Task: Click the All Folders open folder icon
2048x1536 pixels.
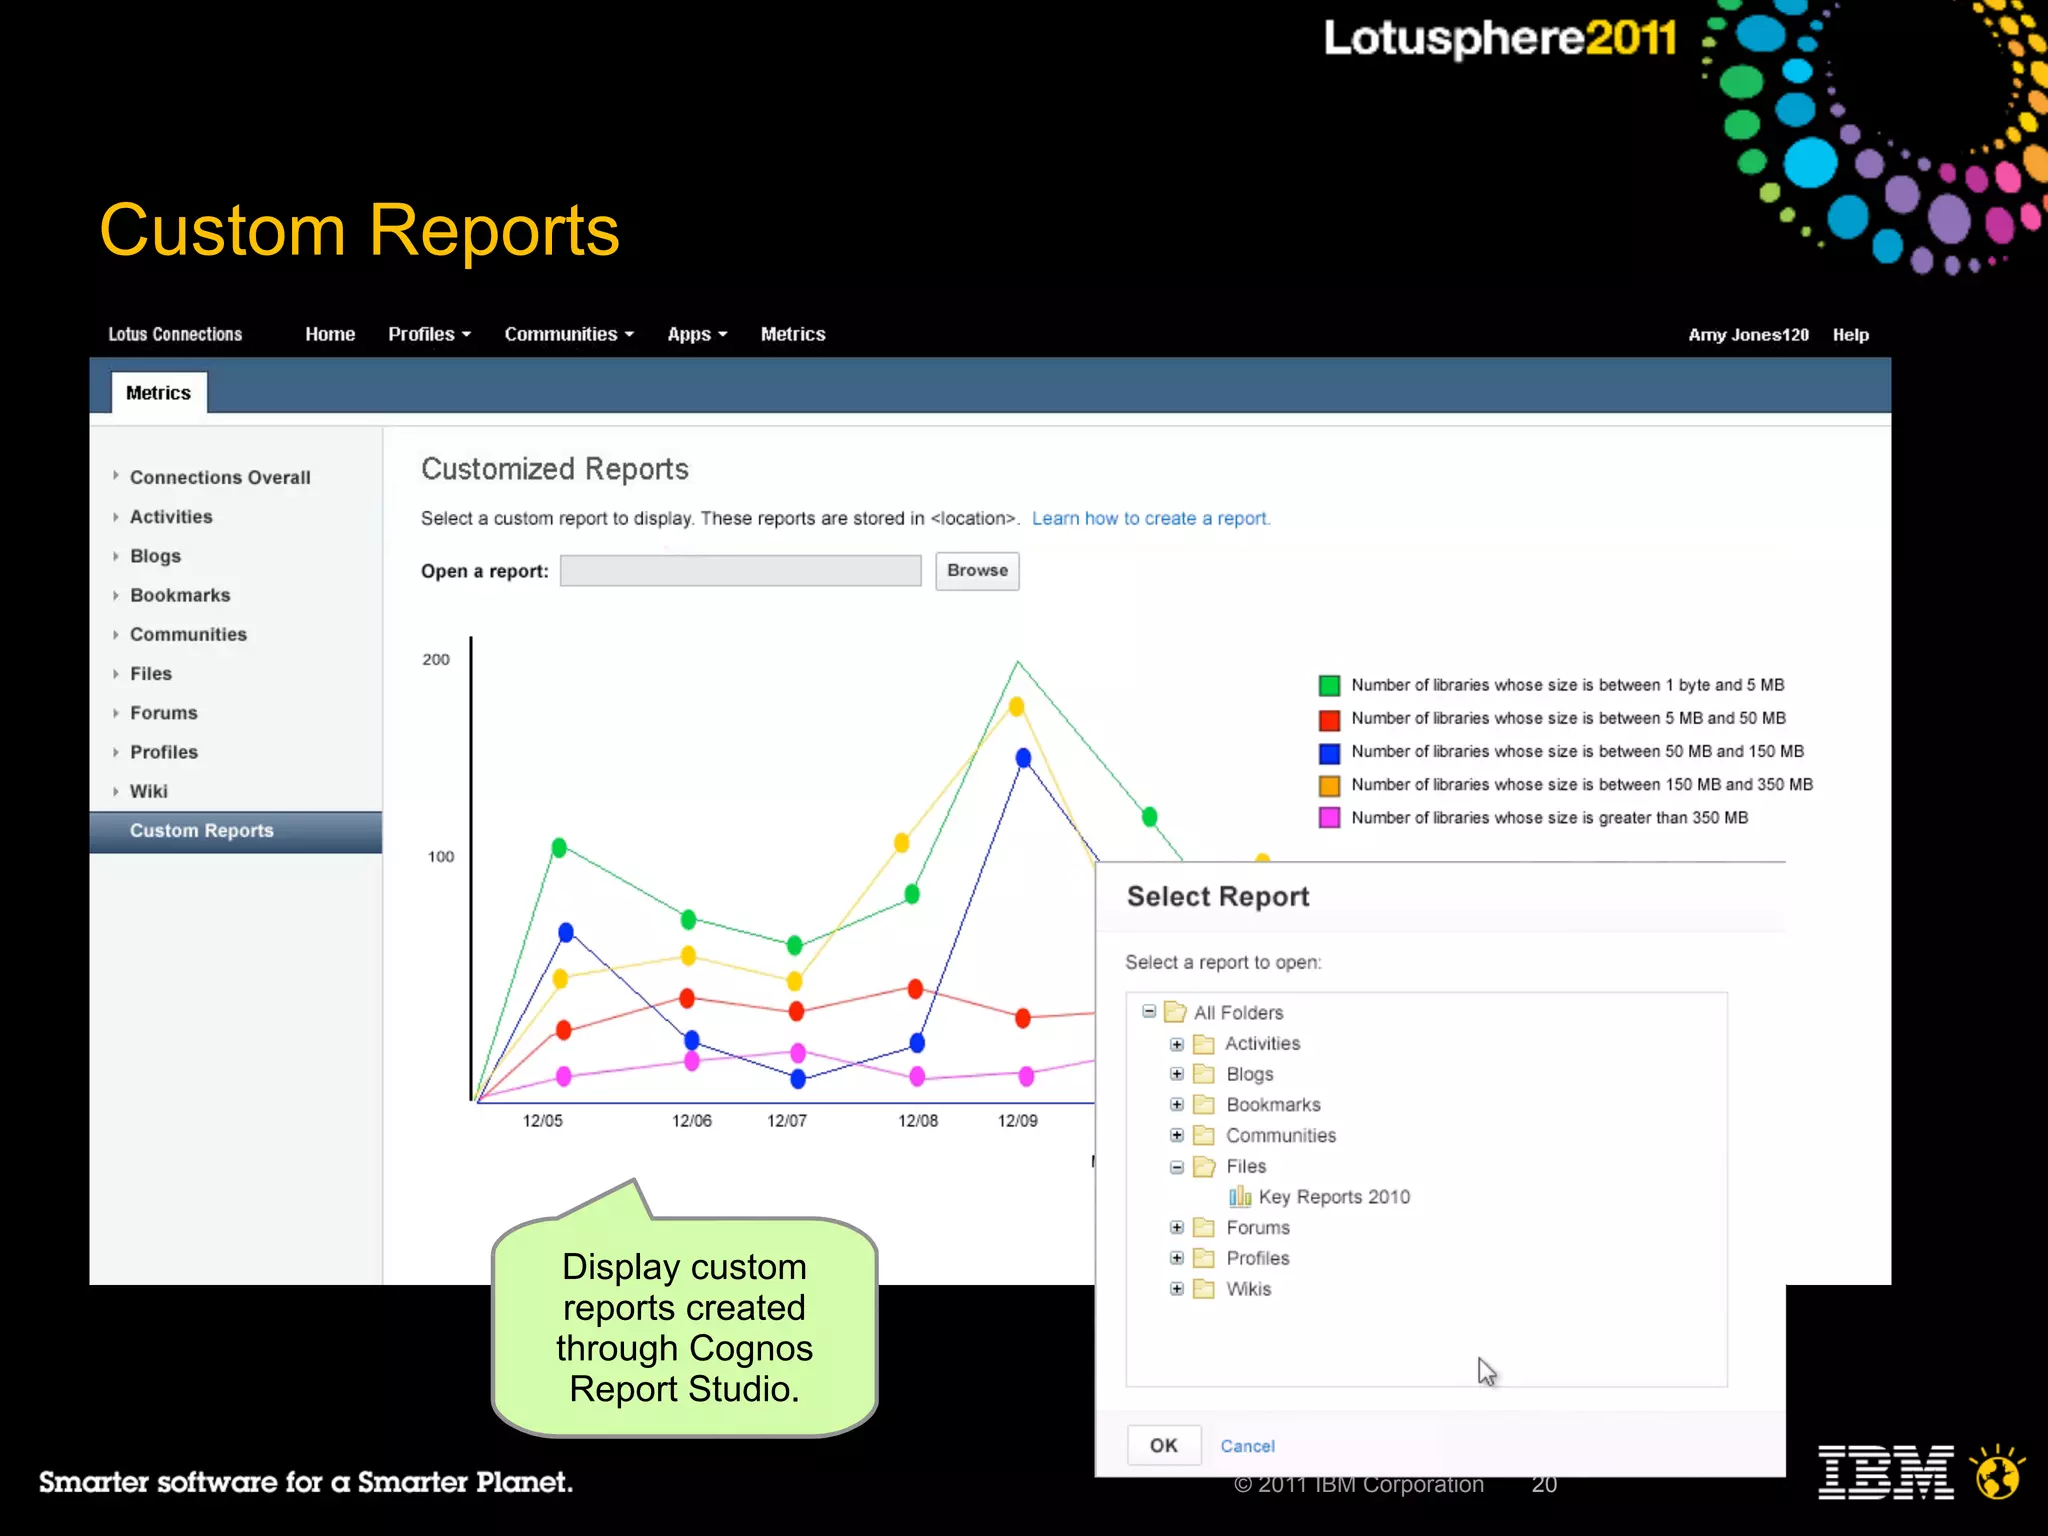Action: 1175,1013
